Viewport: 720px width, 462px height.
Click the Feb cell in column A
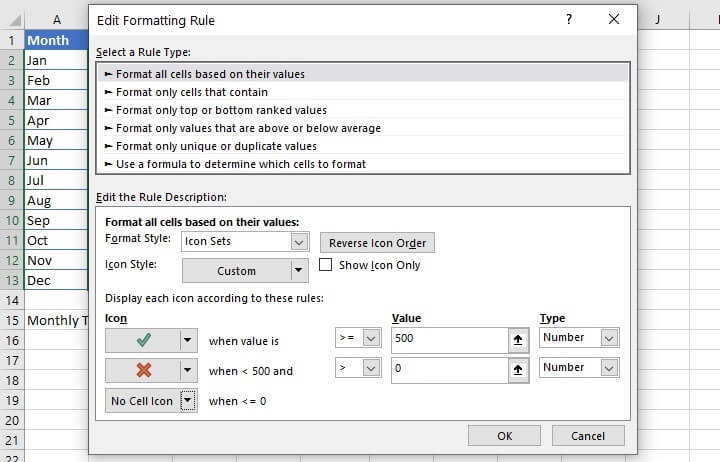tap(56, 80)
